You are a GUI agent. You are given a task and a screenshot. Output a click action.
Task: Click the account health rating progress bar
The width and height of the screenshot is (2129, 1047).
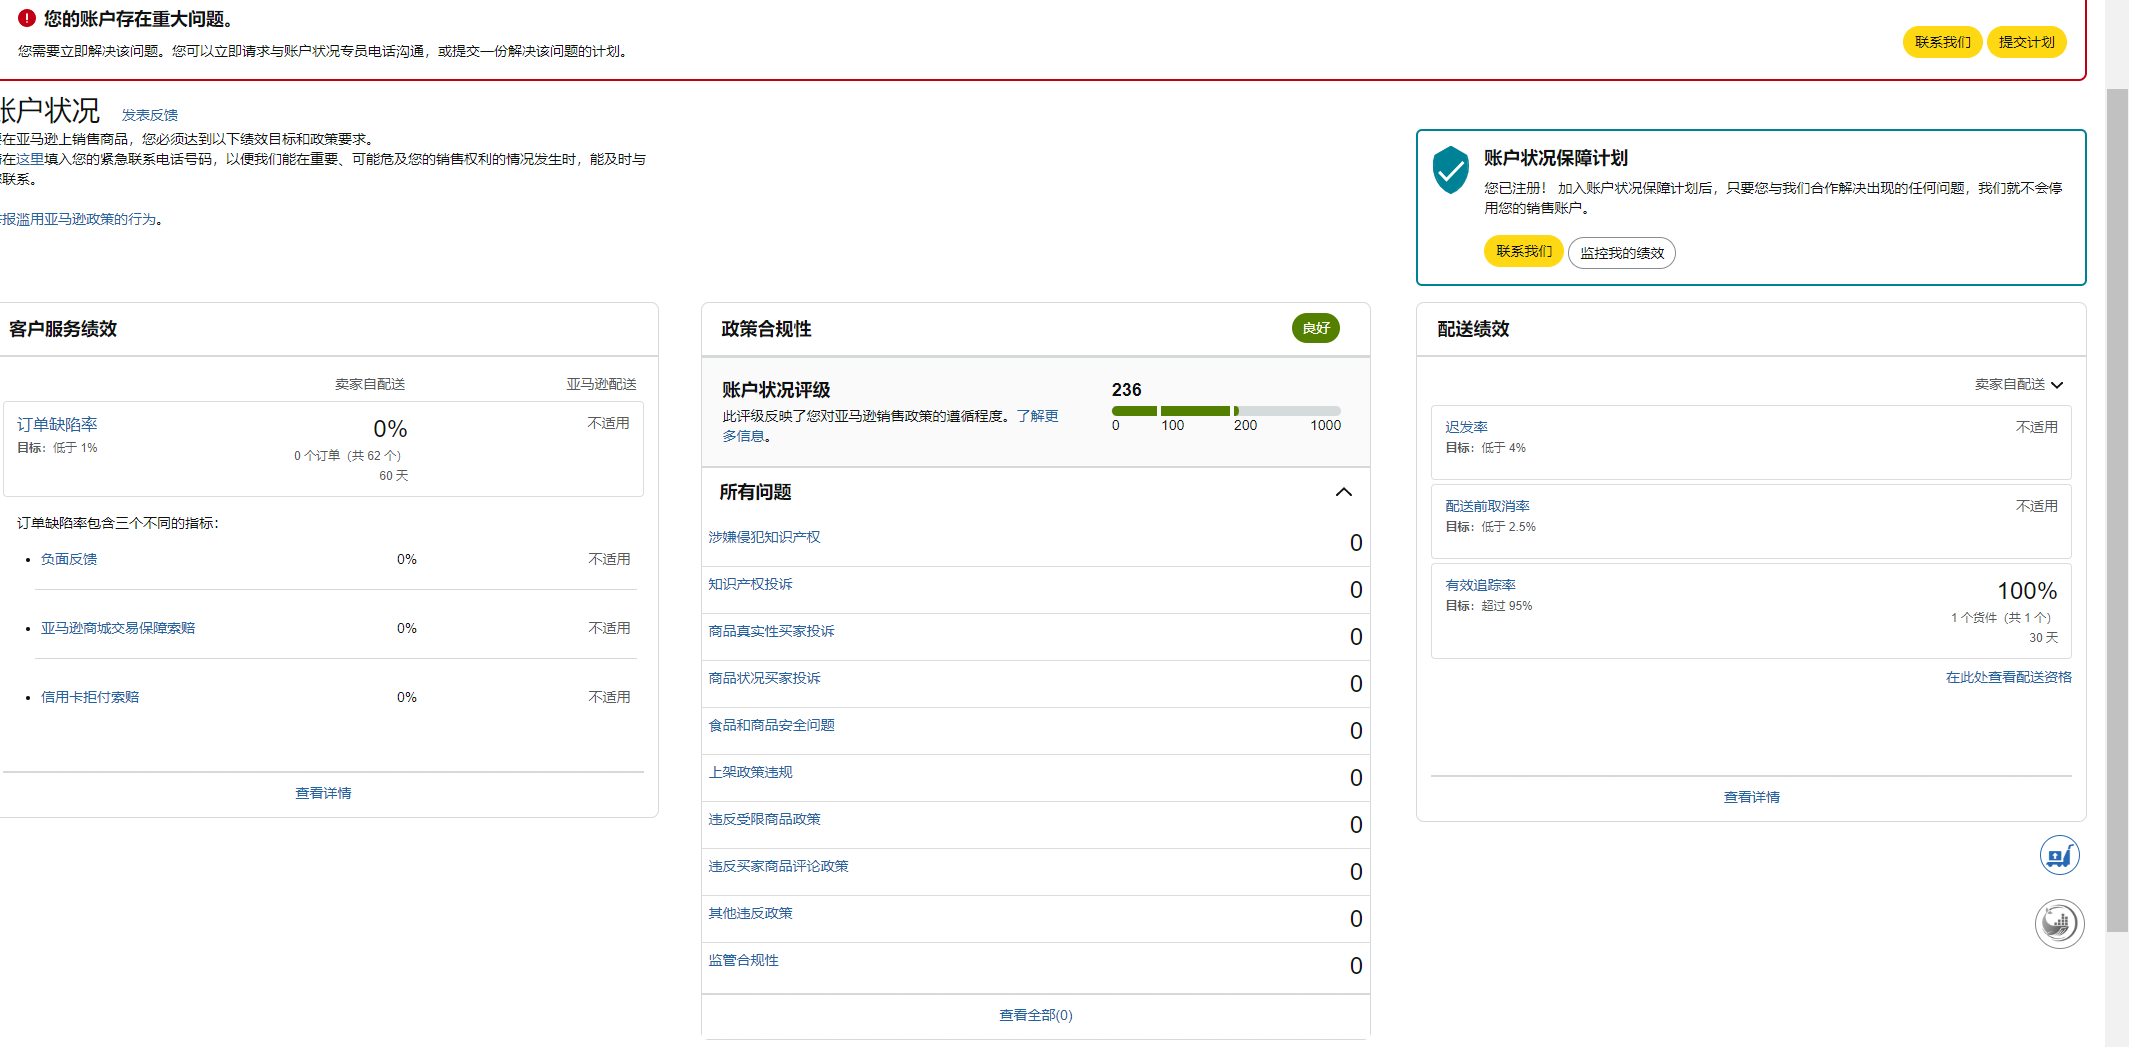[x=1225, y=411]
